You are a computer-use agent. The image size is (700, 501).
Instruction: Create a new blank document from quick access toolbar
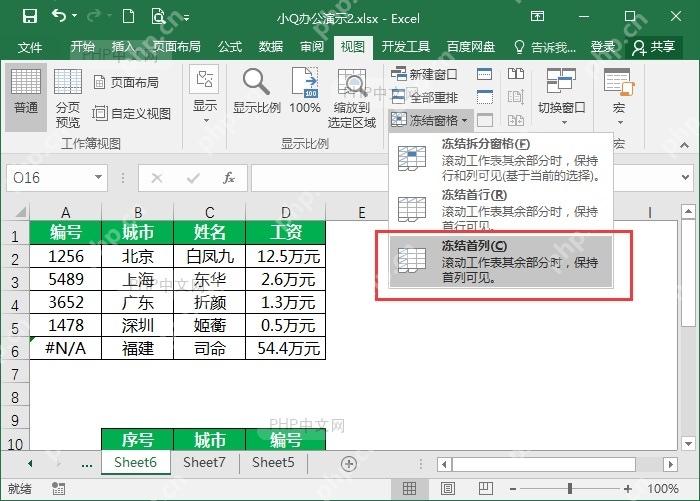(129, 17)
